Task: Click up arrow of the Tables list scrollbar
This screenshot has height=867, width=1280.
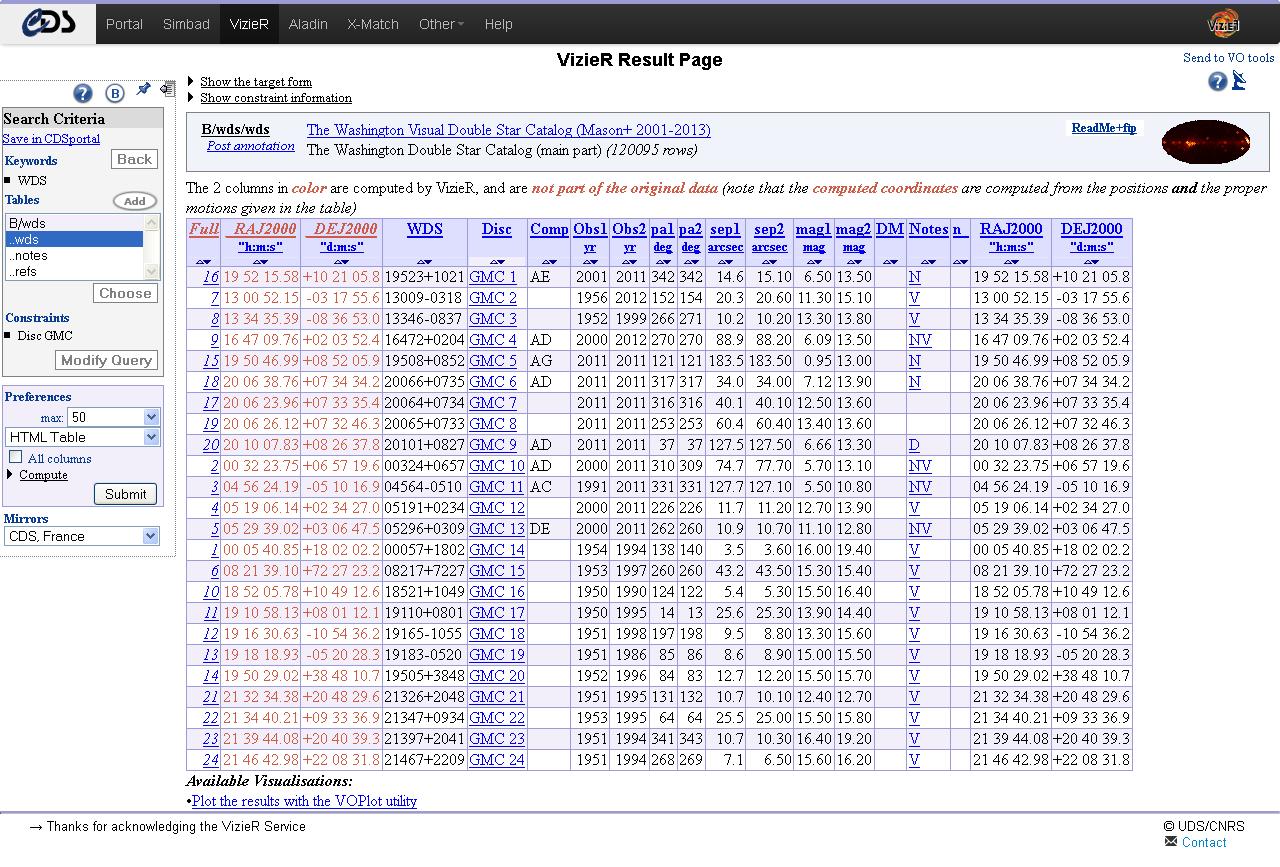Action: [x=153, y=221]
